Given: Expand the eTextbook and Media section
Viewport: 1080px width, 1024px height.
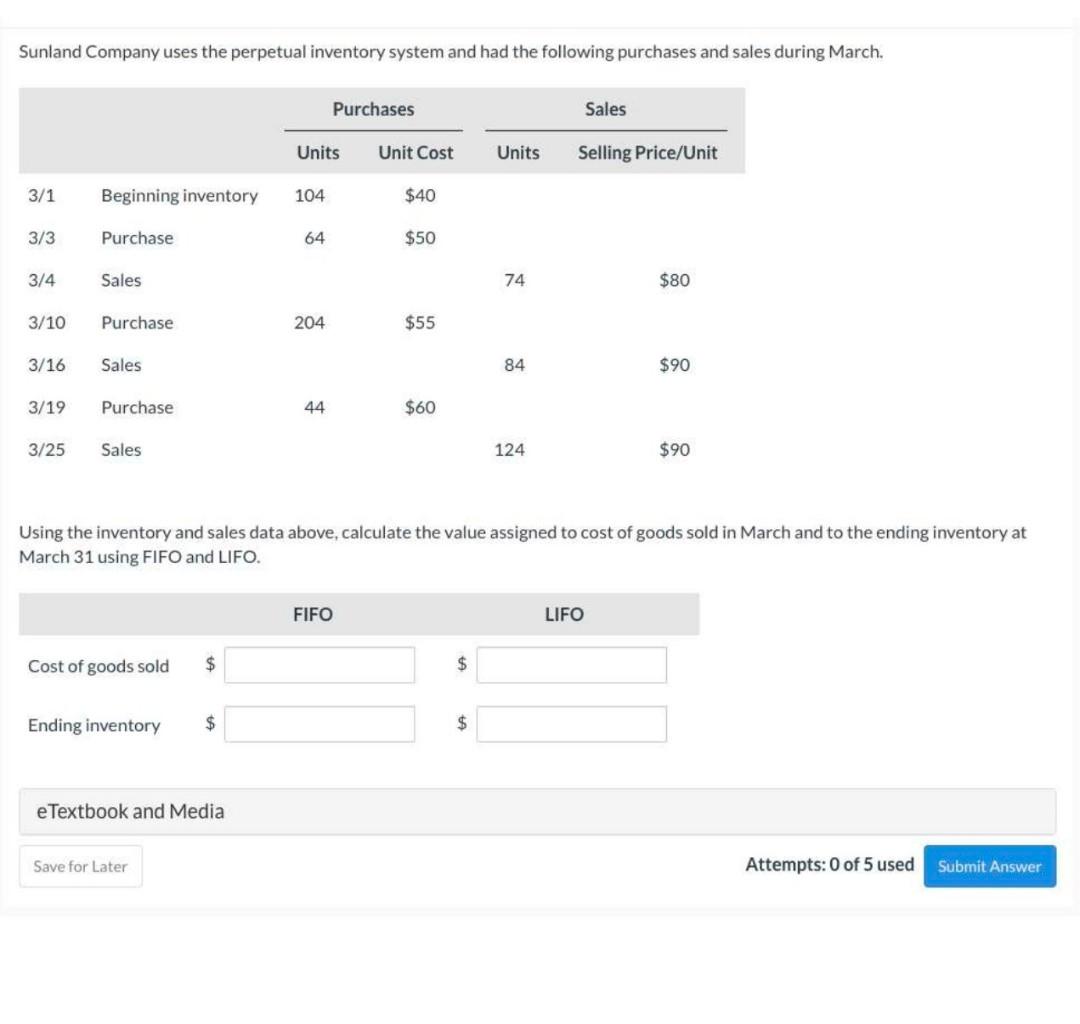Looking at the screenshot, I should 130,811.
